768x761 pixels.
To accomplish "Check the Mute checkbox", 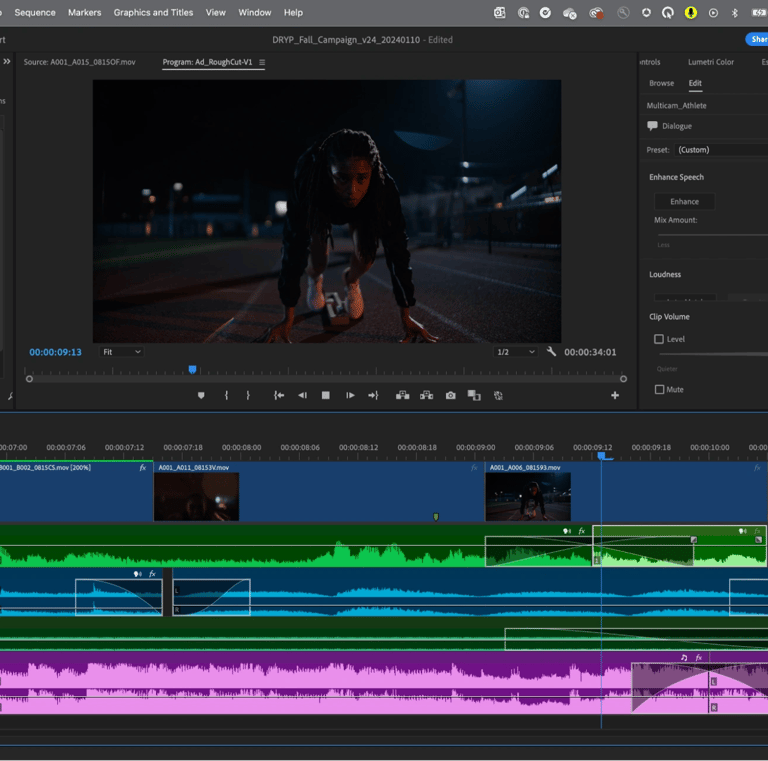I will tap(659, 389).
